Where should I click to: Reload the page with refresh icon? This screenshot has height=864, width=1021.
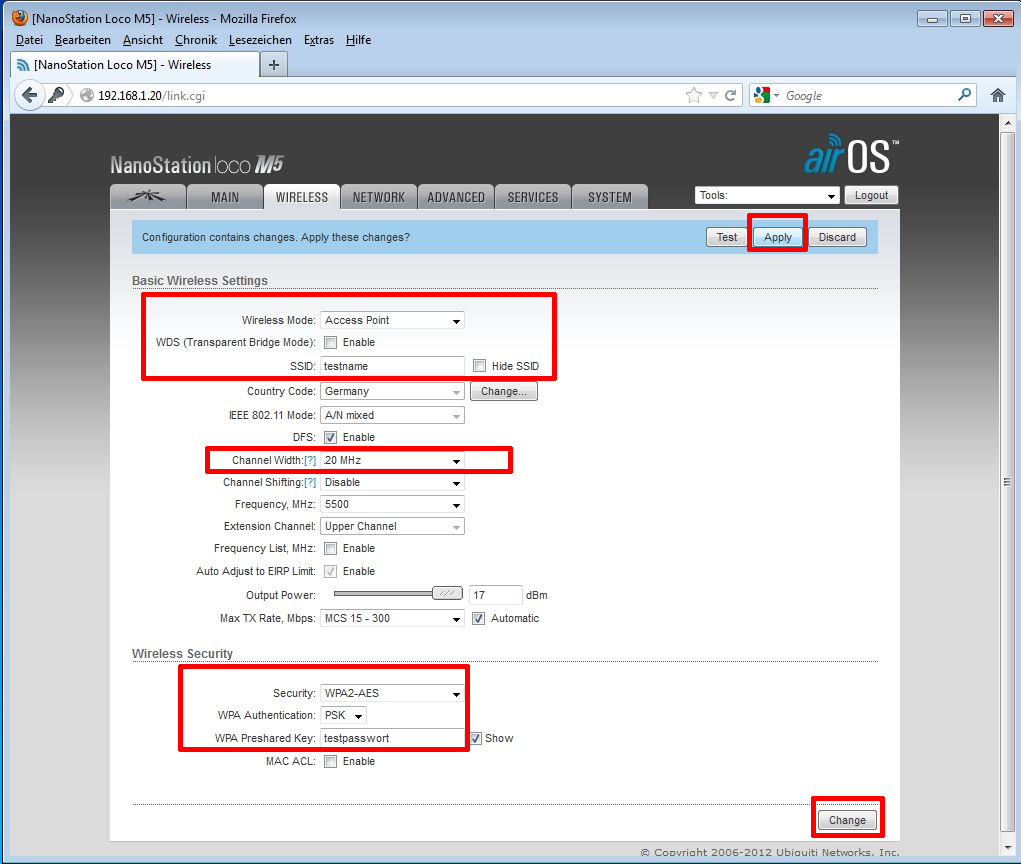coord(731,96)
